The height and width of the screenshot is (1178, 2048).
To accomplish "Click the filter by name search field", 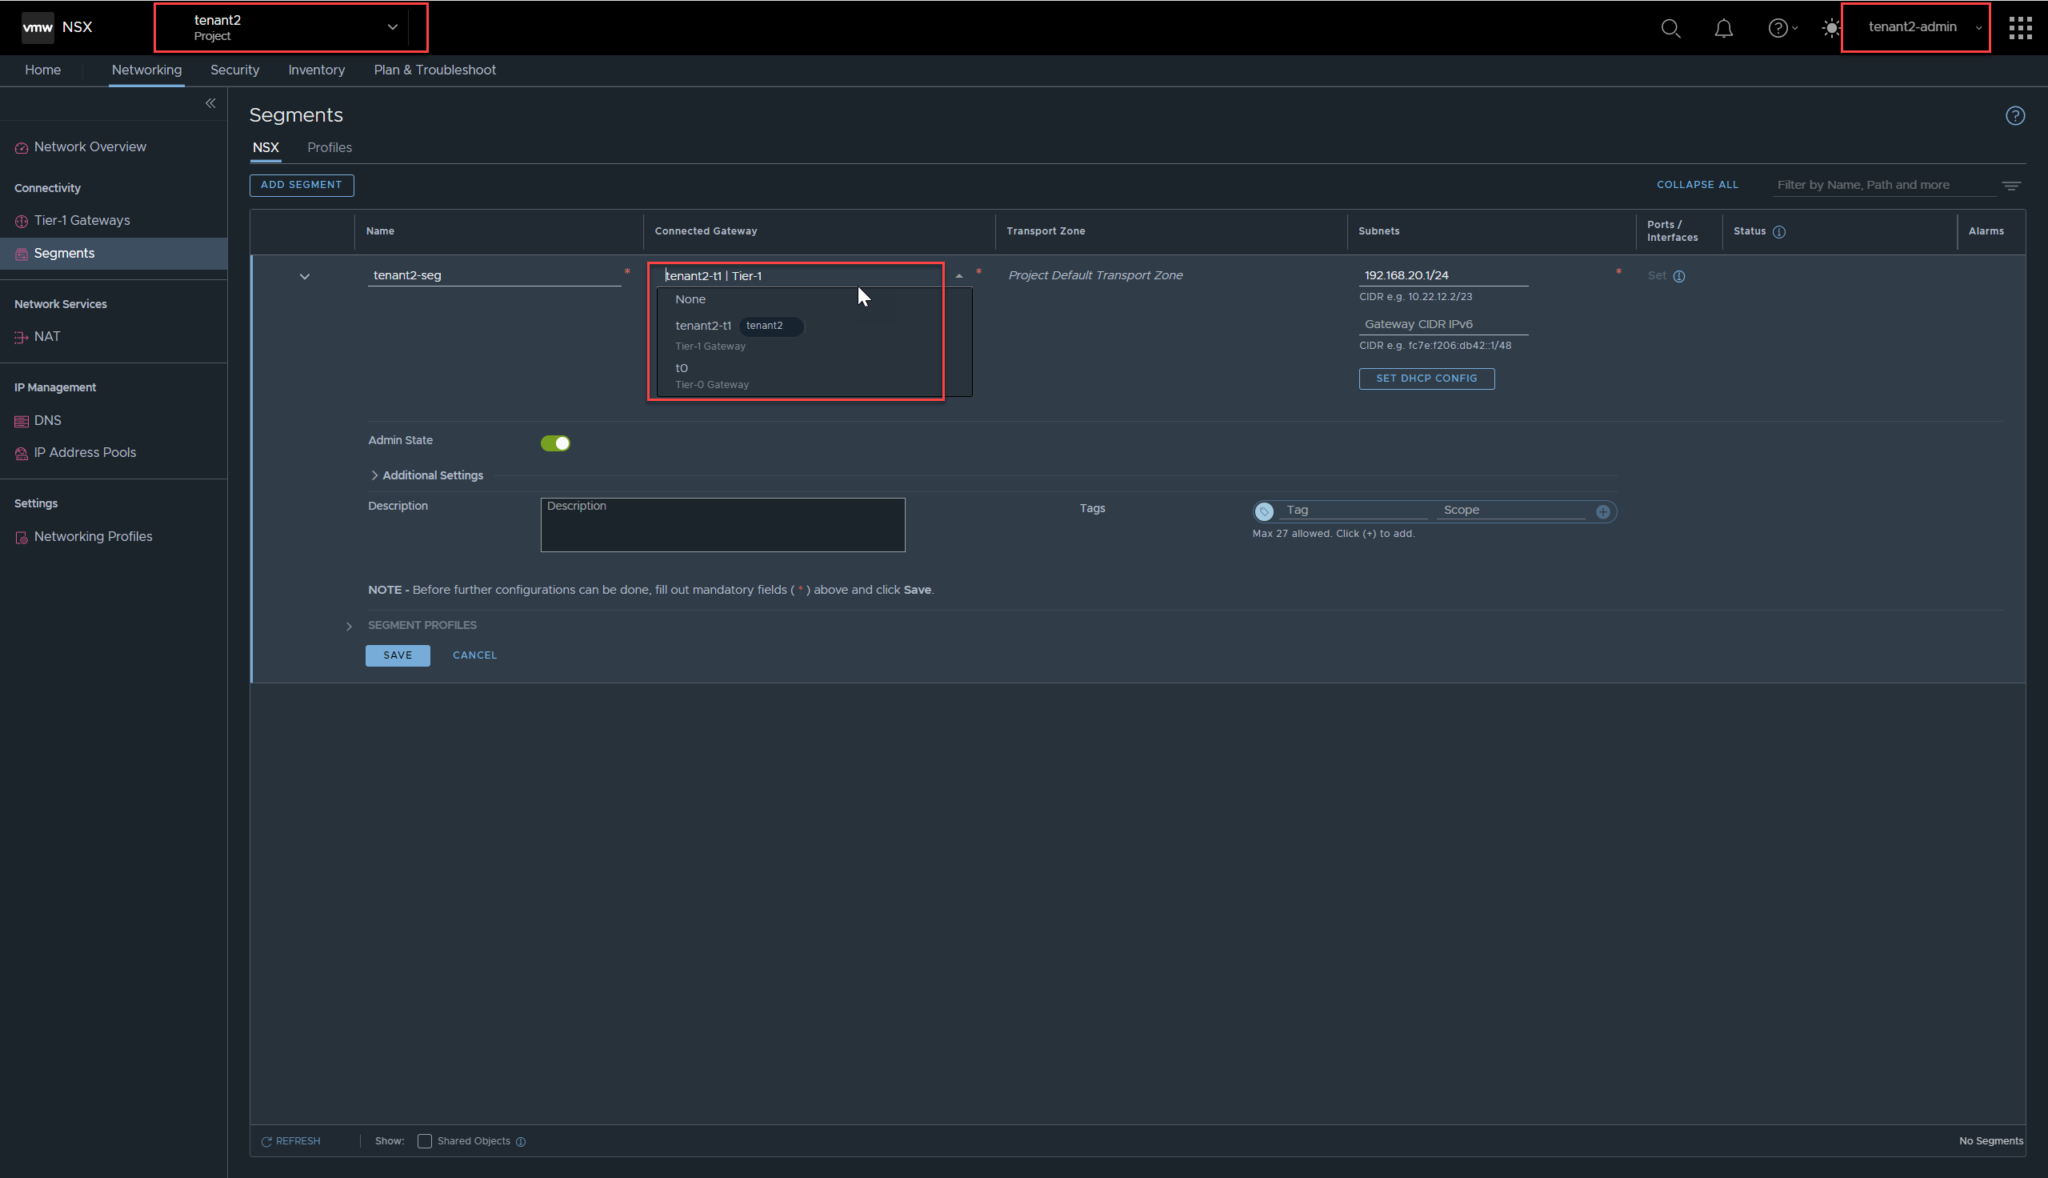I will point(1884,185).
